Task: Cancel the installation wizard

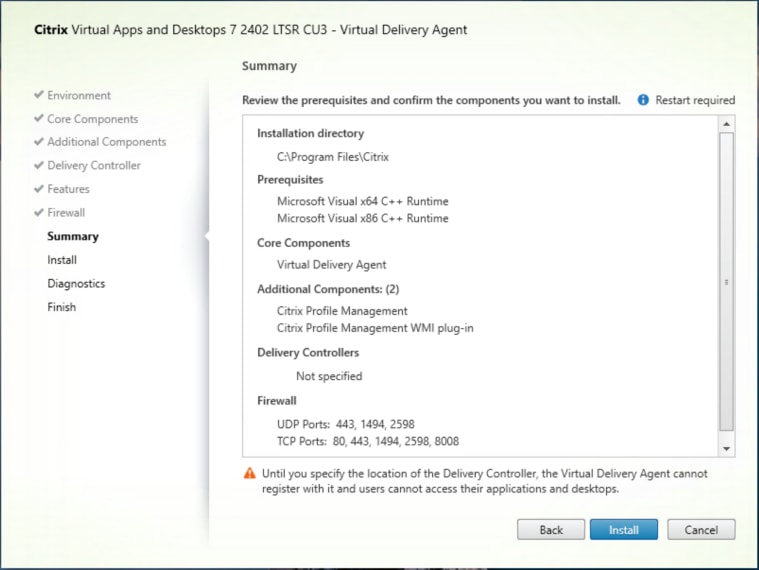Action: pos(701,530)
